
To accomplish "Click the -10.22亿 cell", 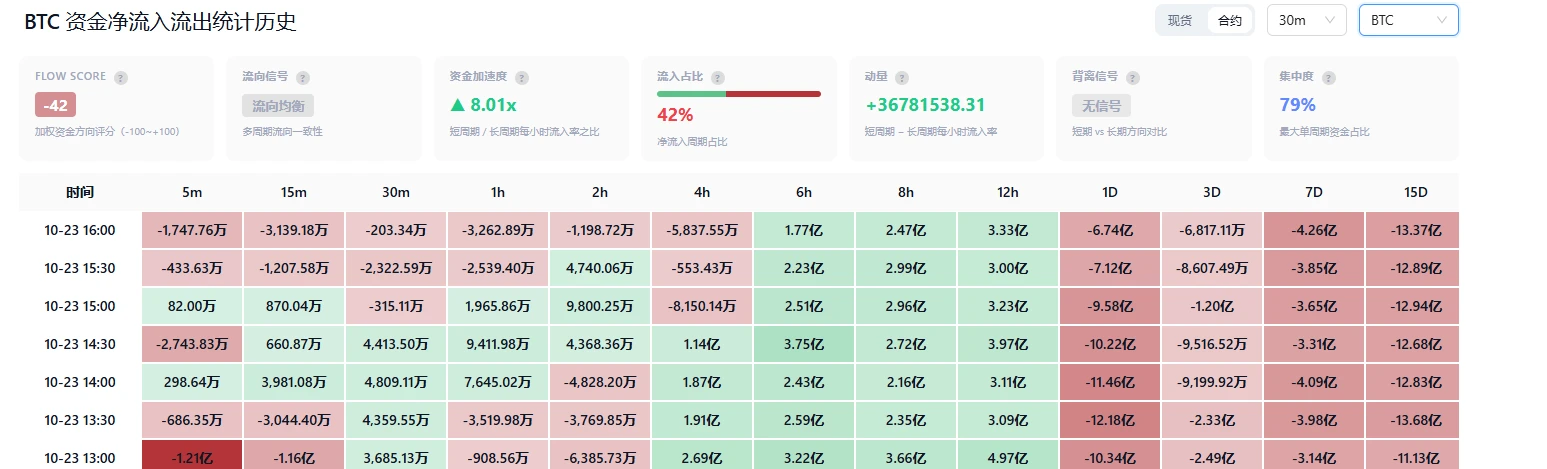I will click(x=1111, y=344).
